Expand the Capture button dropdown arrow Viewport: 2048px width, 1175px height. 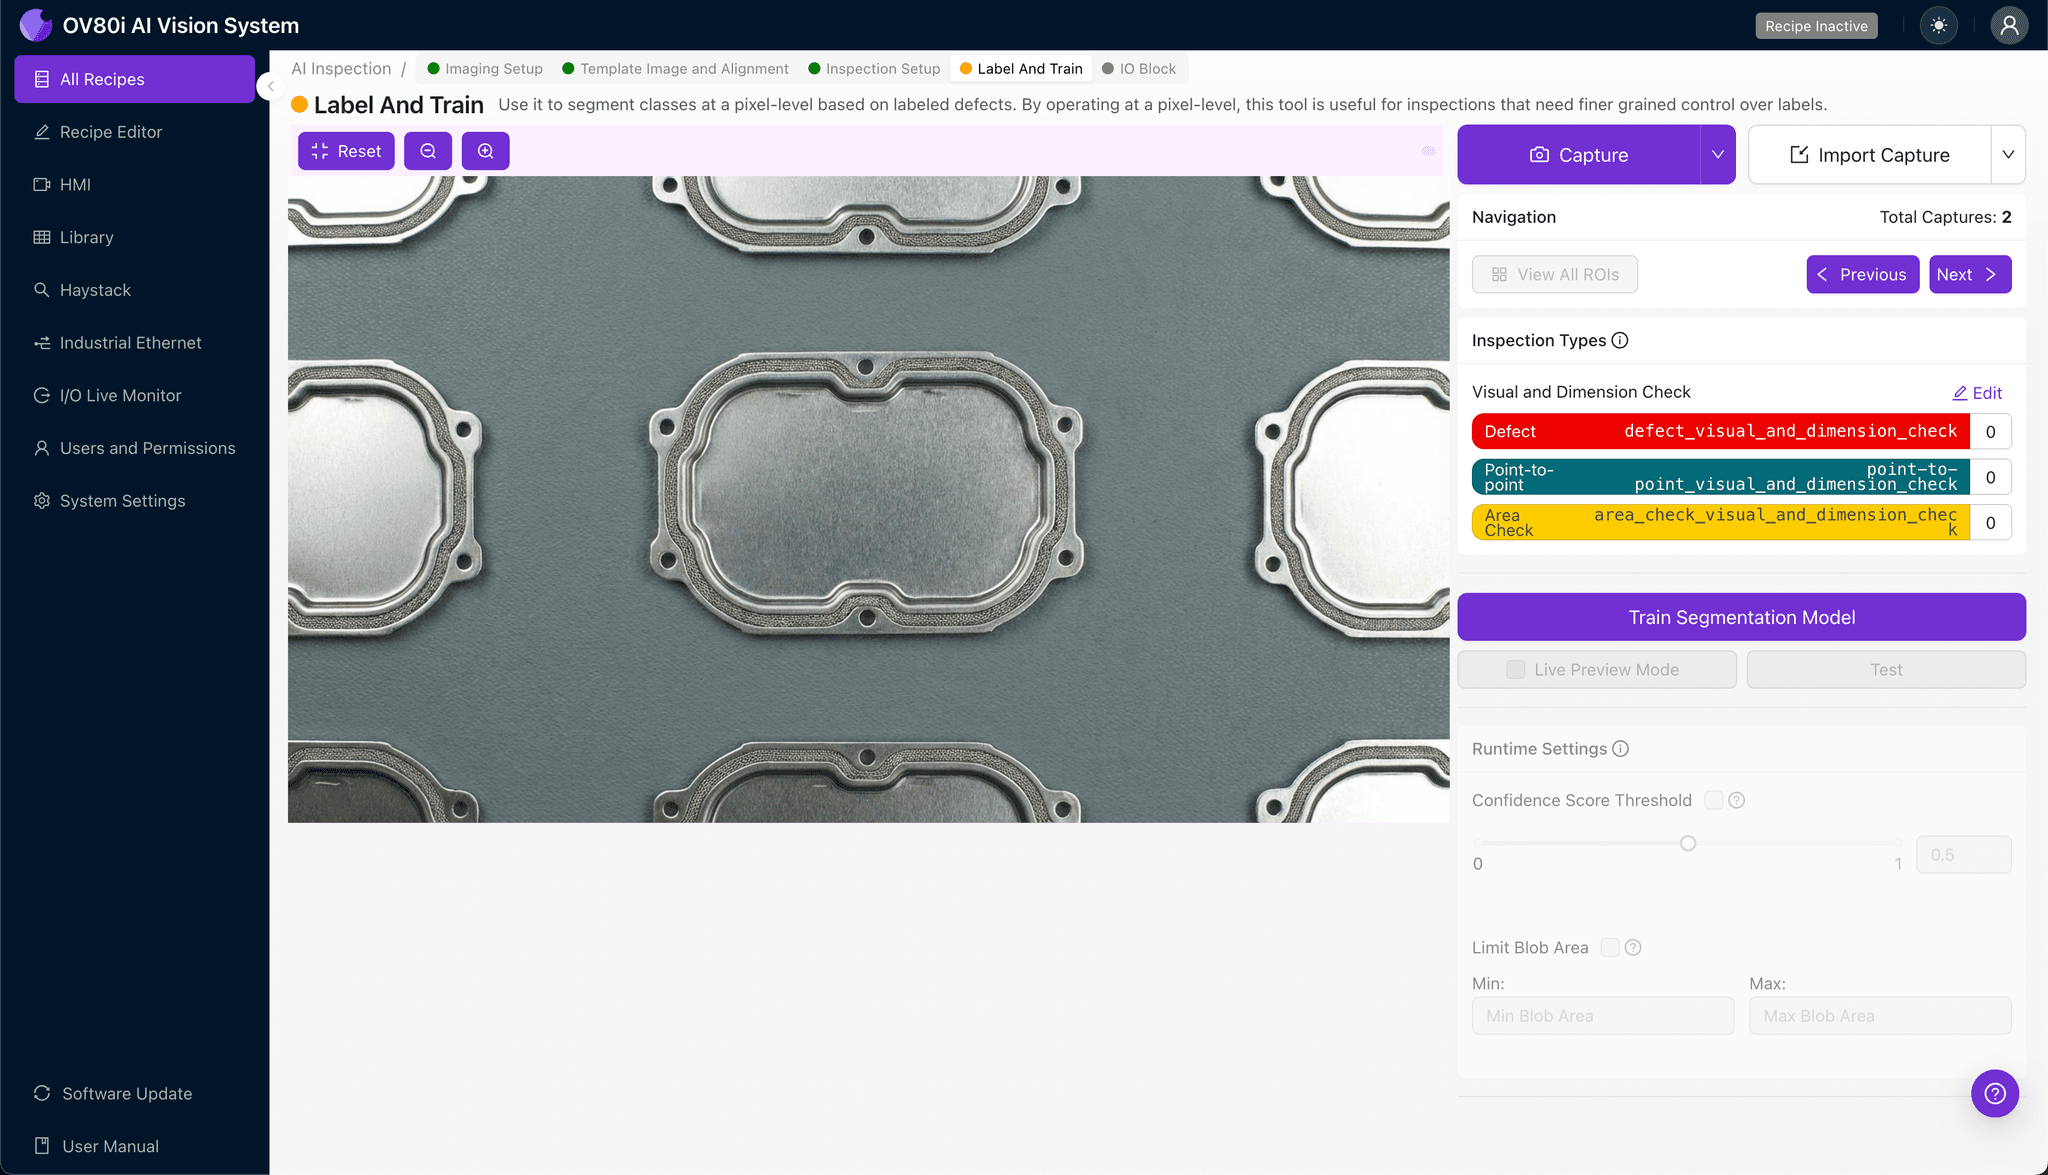click(x=1717, y=155)
